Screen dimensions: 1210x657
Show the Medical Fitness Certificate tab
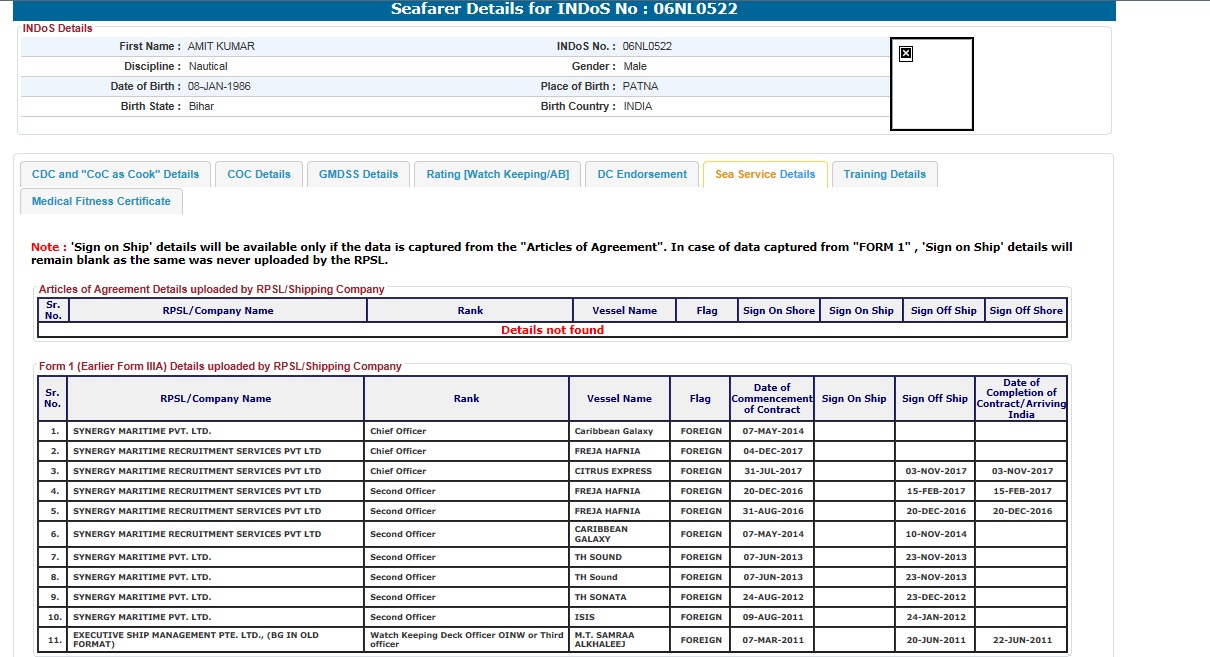pos(101,201)
